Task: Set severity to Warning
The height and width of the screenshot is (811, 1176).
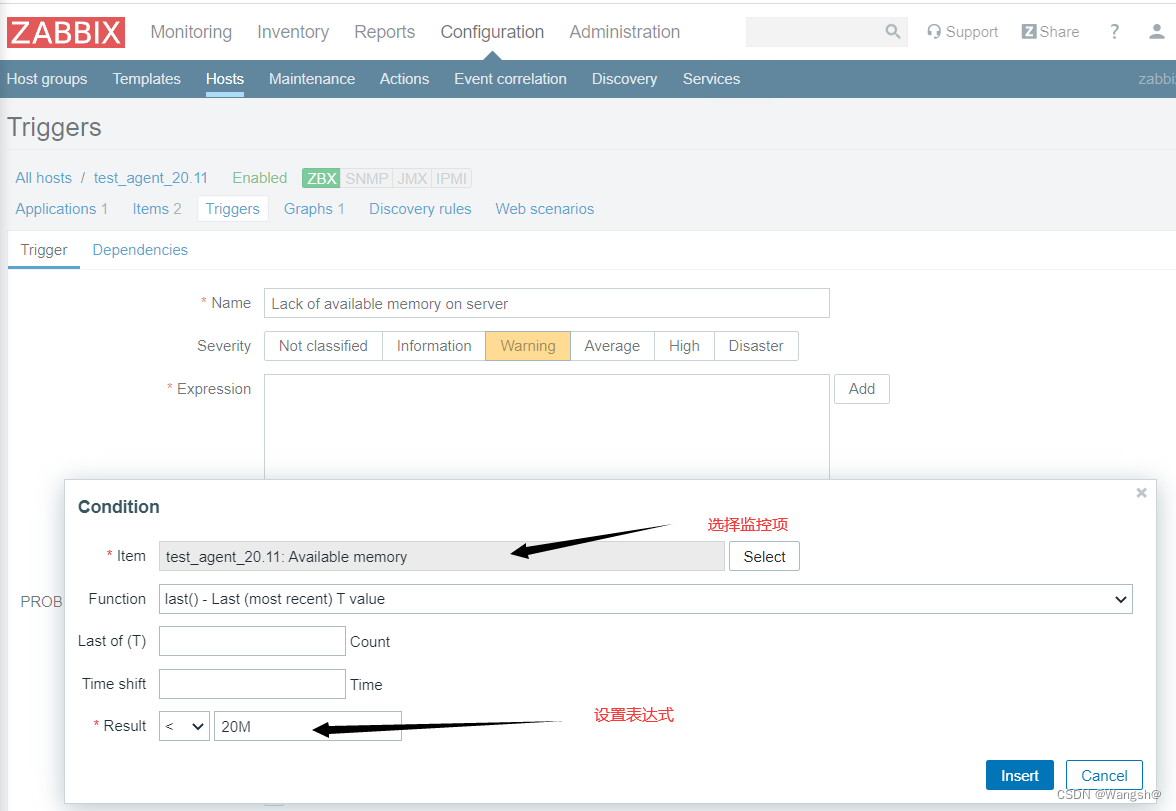Action: pos(528,346)
